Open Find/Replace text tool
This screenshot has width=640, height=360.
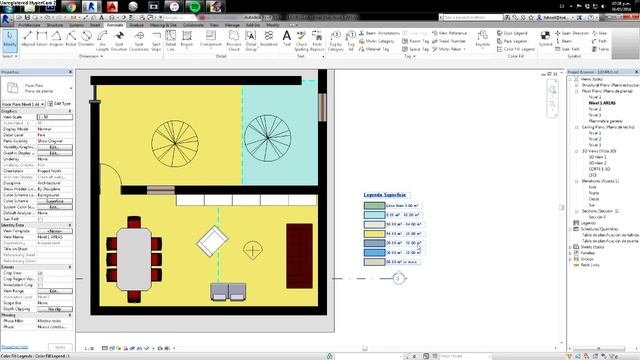pyautogui.click(x=317, y=41)
